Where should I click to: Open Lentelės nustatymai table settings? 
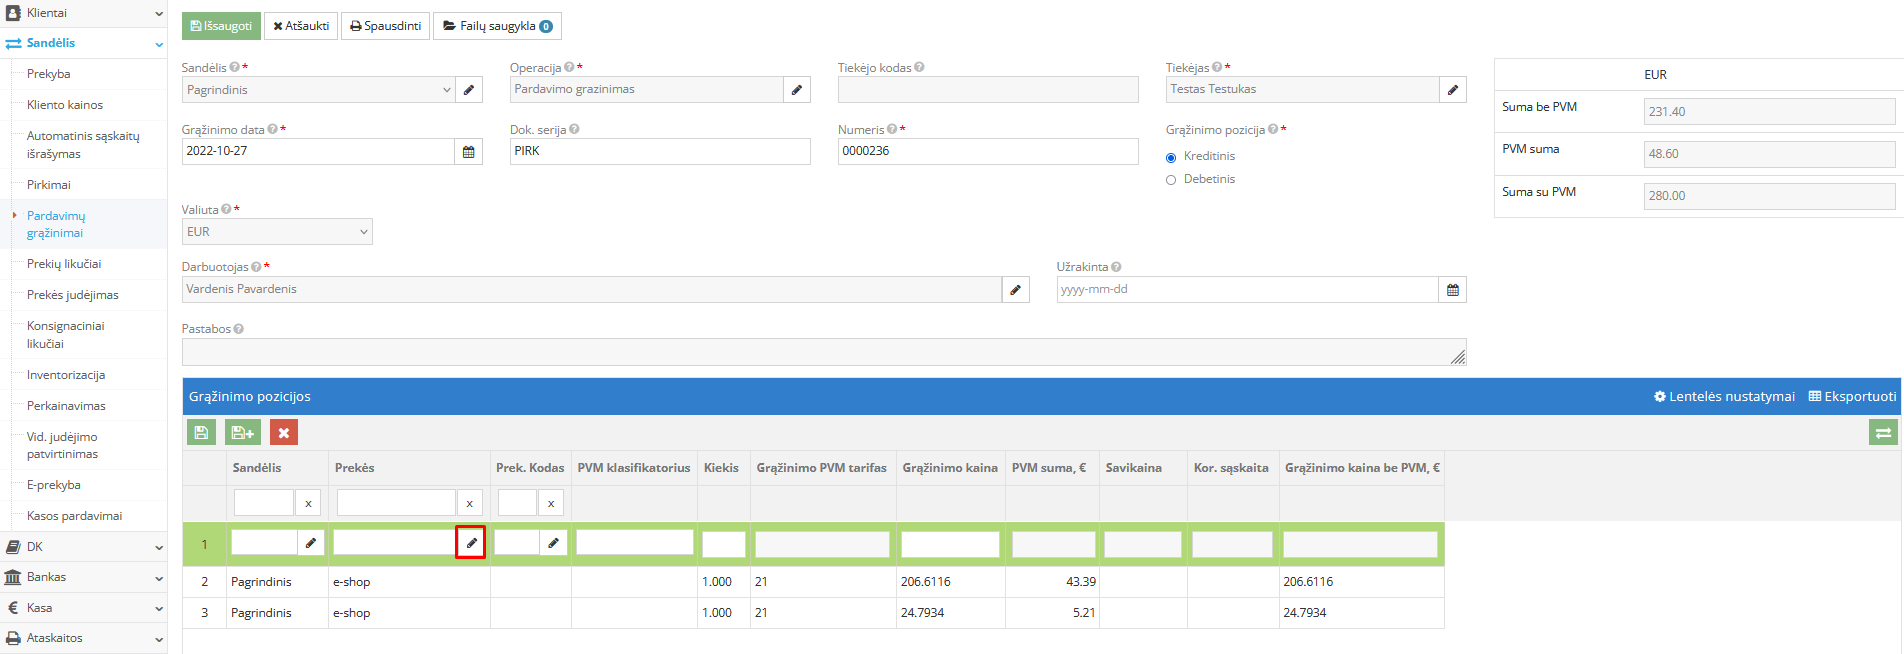[x=1724, y=397]
